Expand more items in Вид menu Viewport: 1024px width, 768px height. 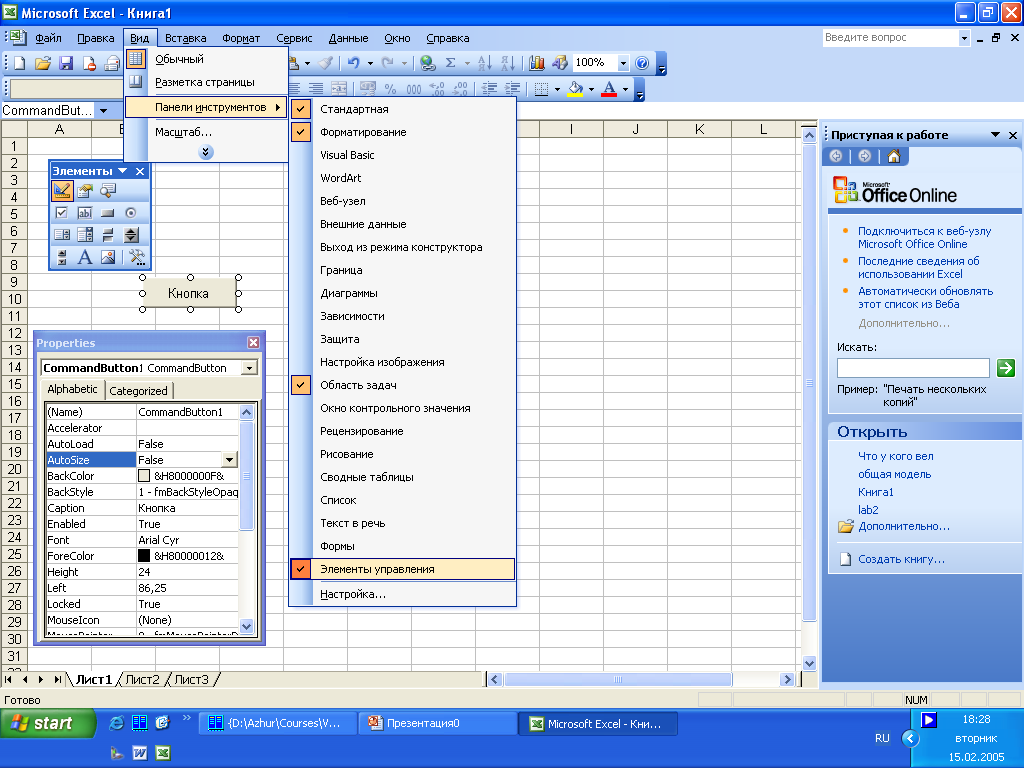206,152
